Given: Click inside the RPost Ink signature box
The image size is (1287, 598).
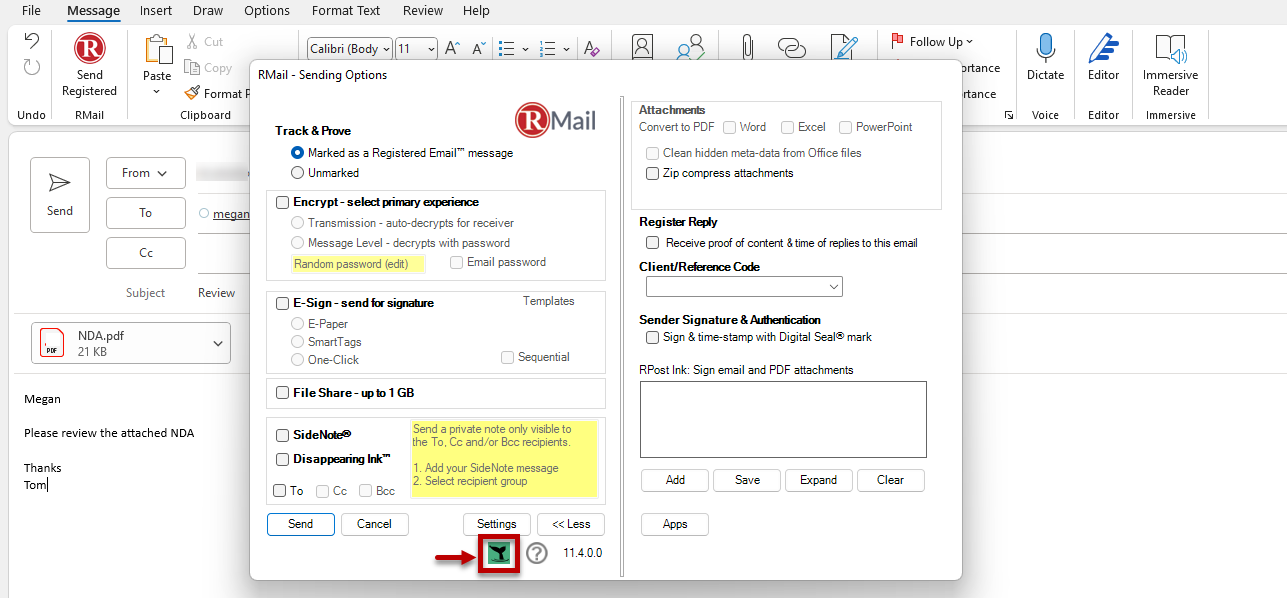Looking at the screenshot, I should pyautogui.click(x=783, y=419).
